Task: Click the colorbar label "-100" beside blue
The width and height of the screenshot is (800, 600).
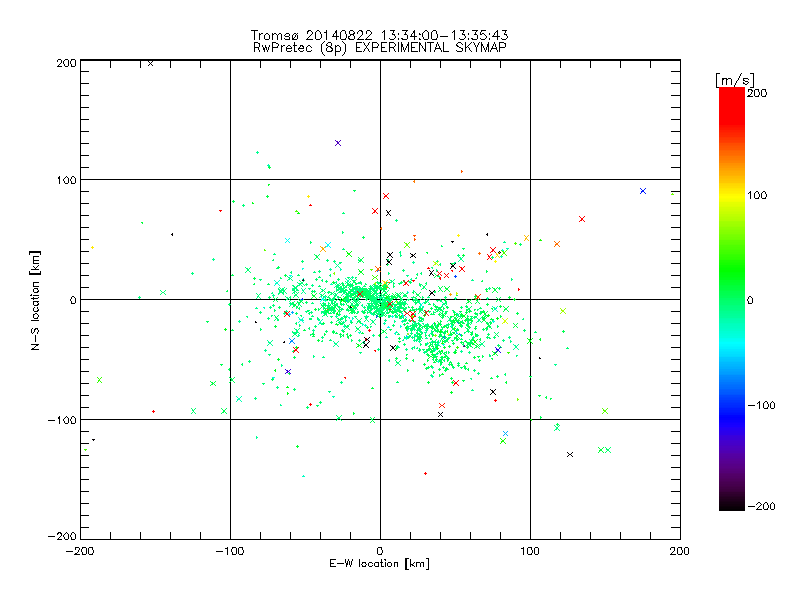Action: point(761,406)
